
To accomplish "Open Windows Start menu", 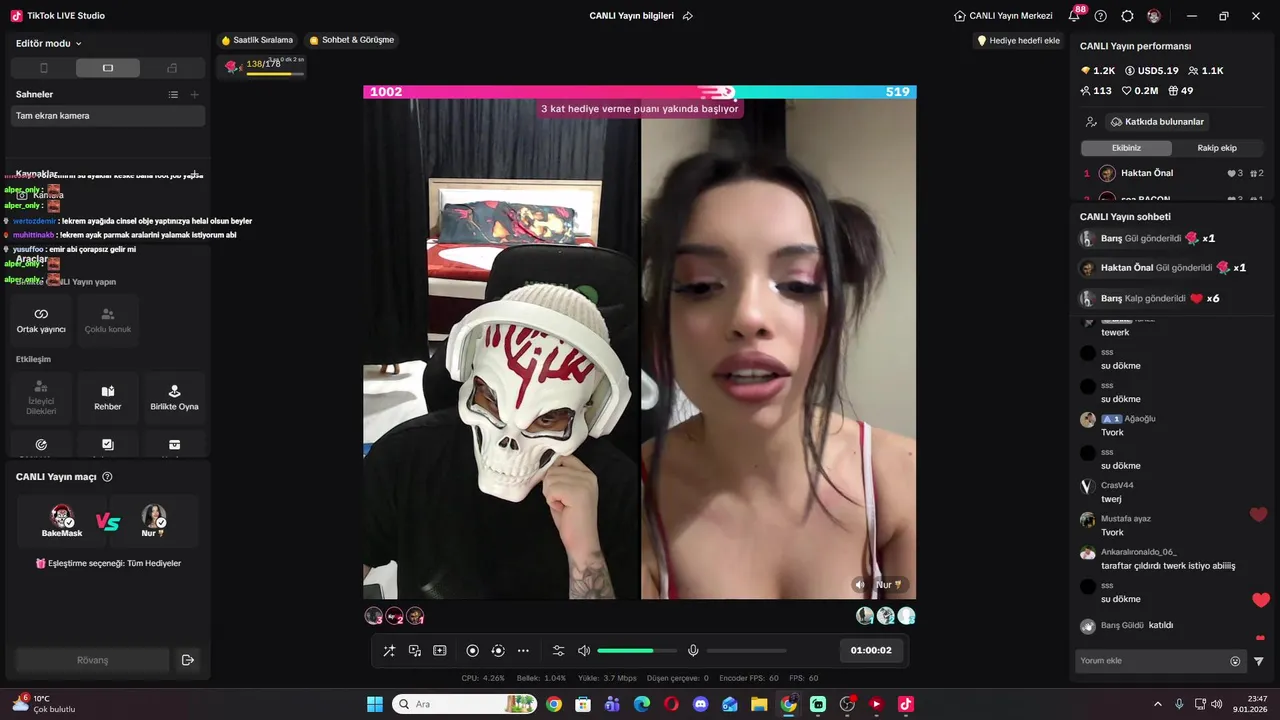I will click(x=375, y=704).
